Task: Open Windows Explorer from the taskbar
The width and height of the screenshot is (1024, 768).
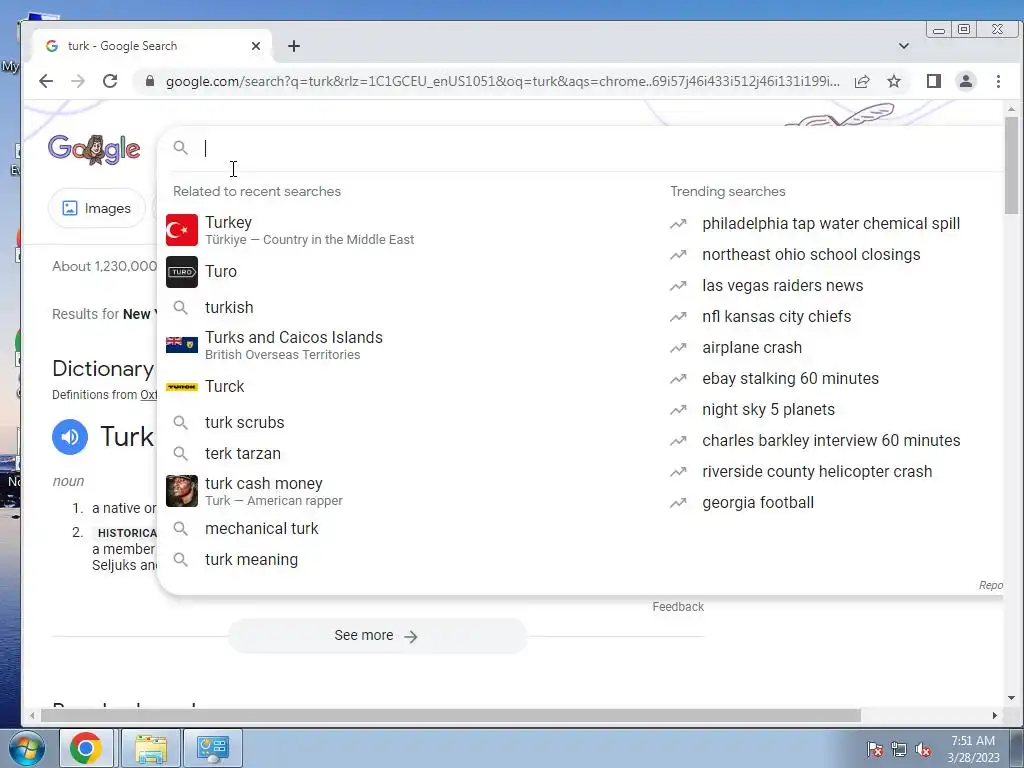Action: (x=151, y=748)
